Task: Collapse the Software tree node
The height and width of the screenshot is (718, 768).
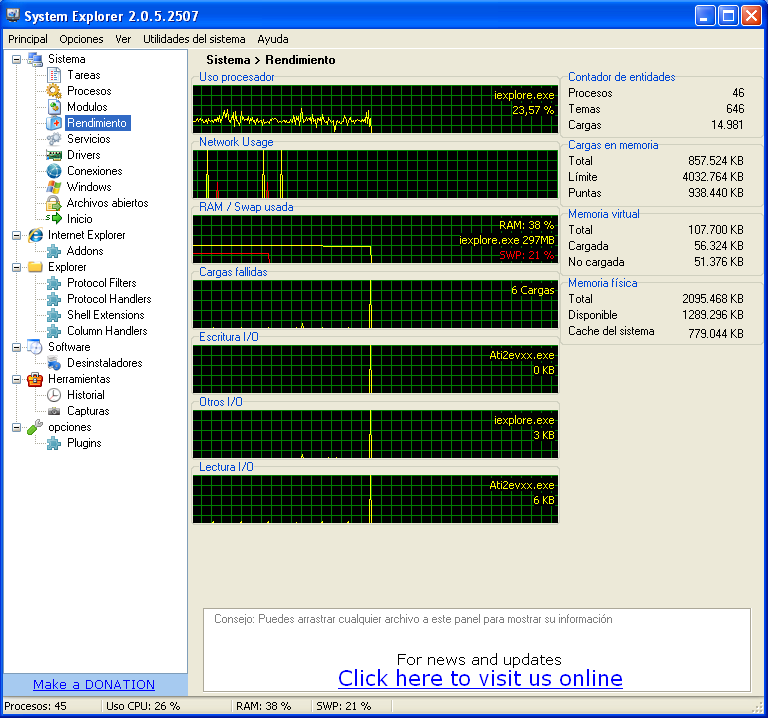Action: click(x=16, y=347)
